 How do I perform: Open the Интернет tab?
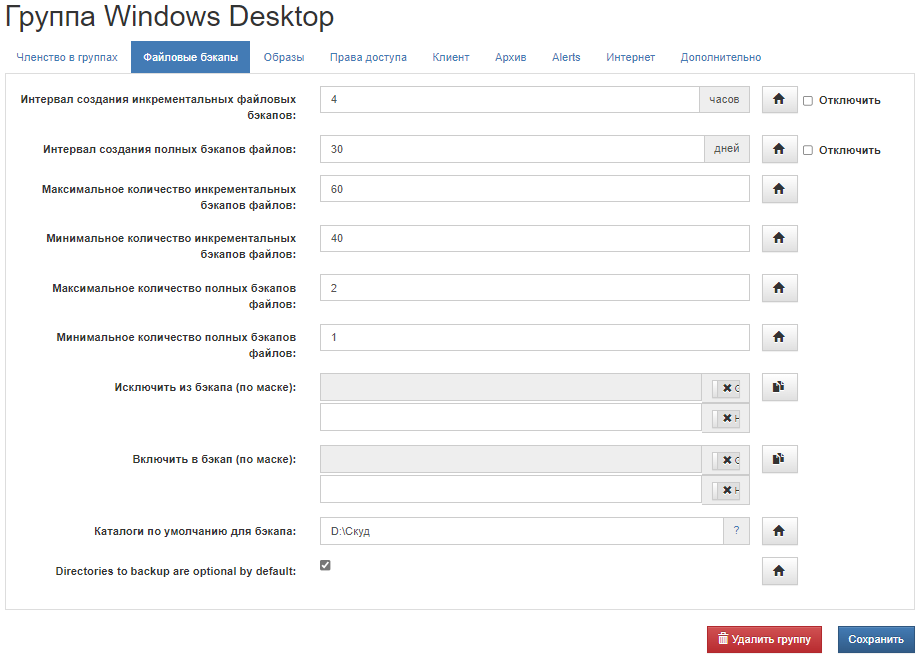(630, 57)
